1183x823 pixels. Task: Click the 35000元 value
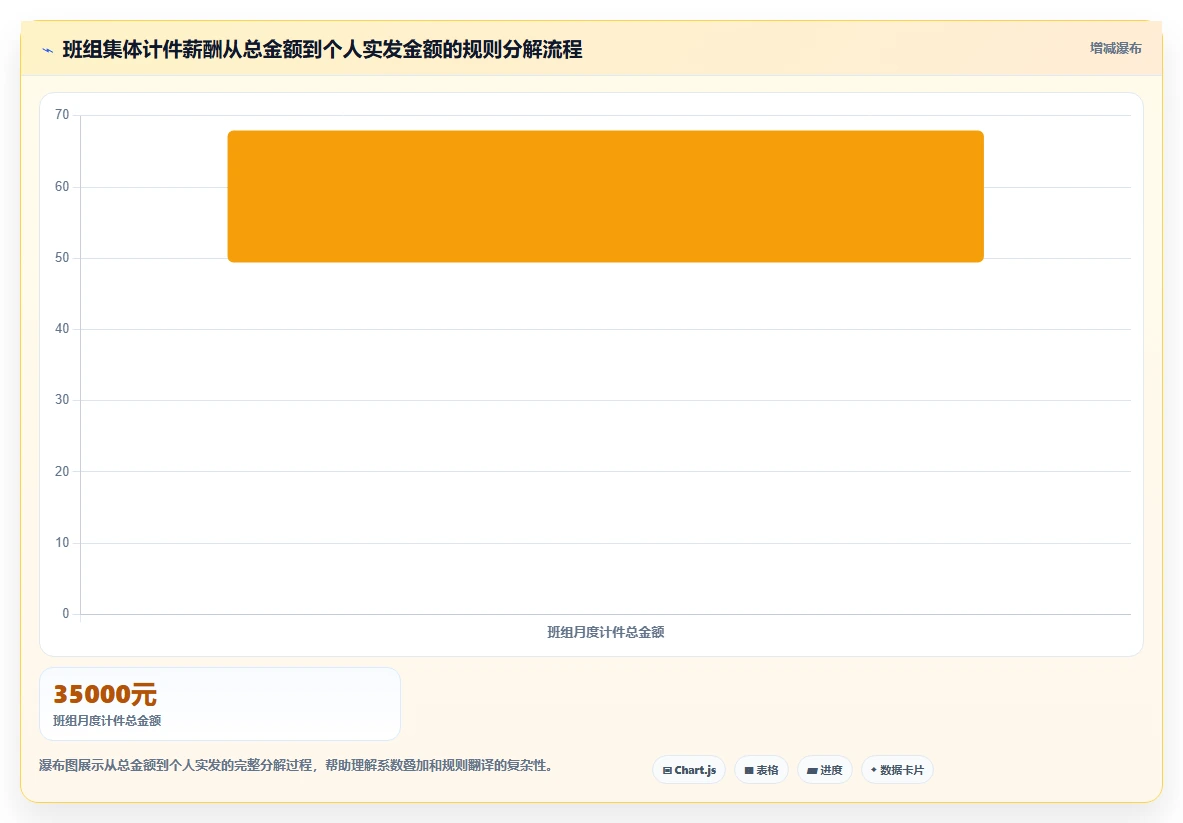click(105, 694)
